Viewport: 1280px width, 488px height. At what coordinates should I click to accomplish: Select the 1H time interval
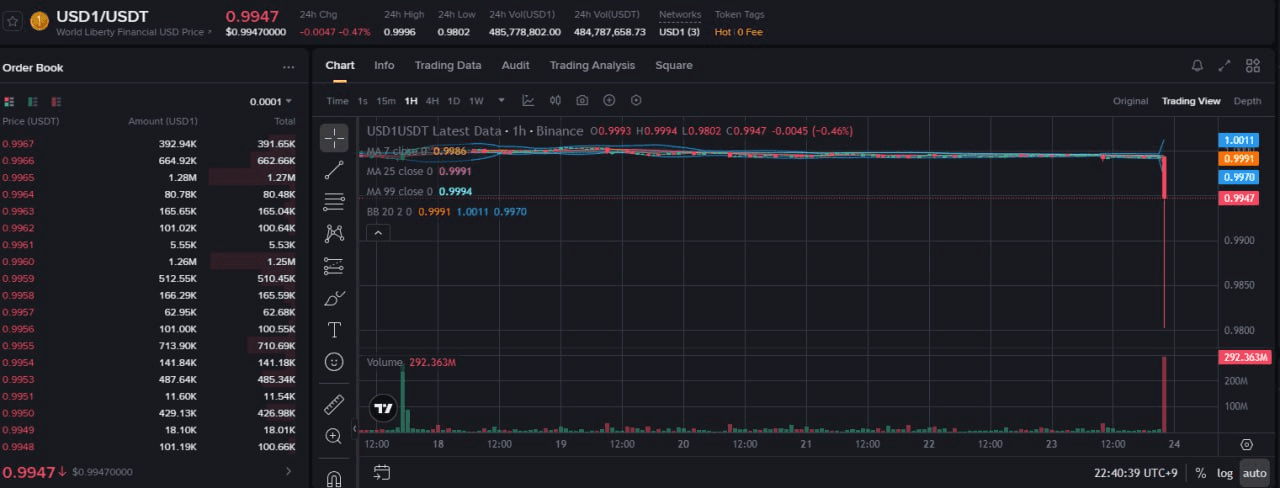(x=411, y=101)
